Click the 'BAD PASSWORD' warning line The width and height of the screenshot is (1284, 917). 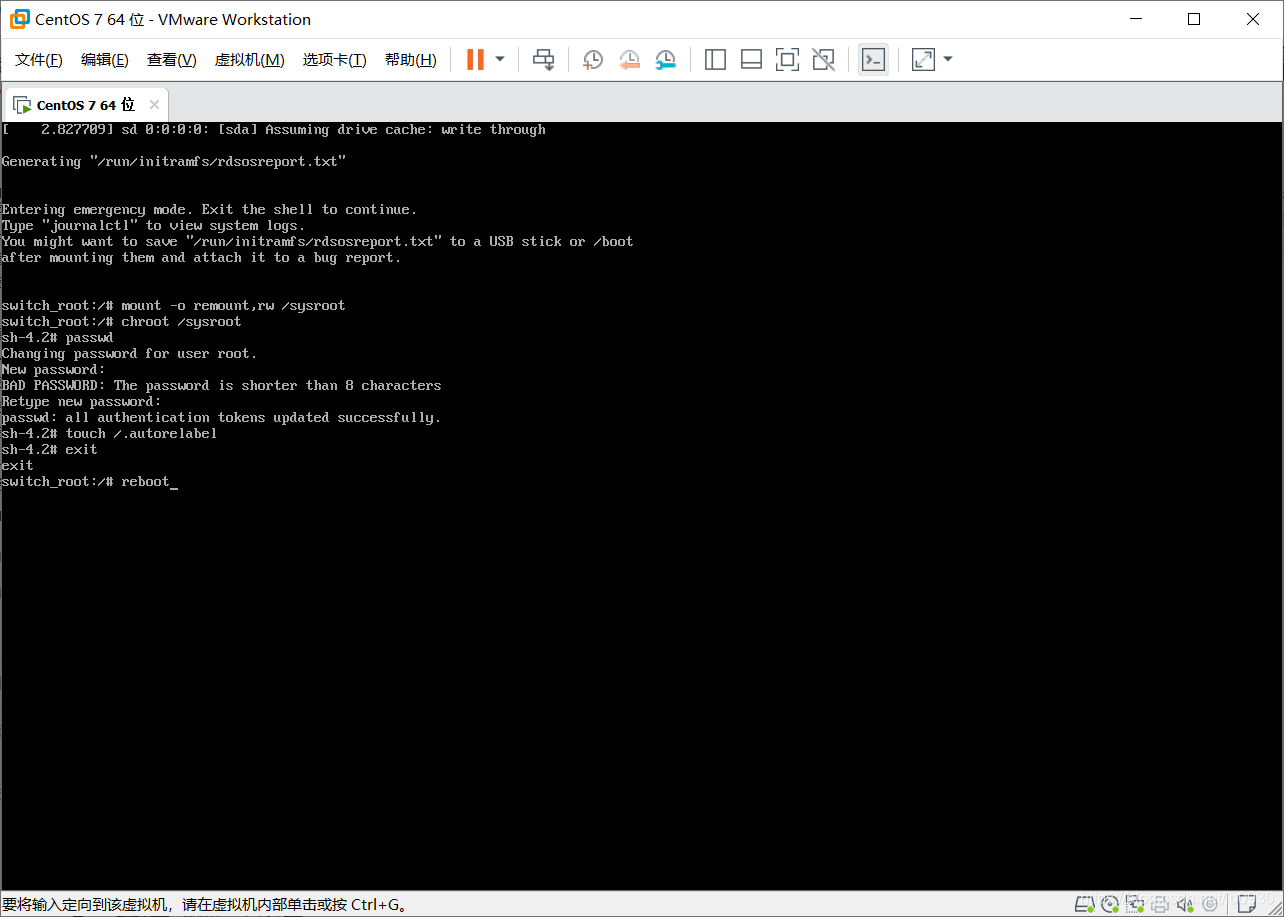point(222,386)
